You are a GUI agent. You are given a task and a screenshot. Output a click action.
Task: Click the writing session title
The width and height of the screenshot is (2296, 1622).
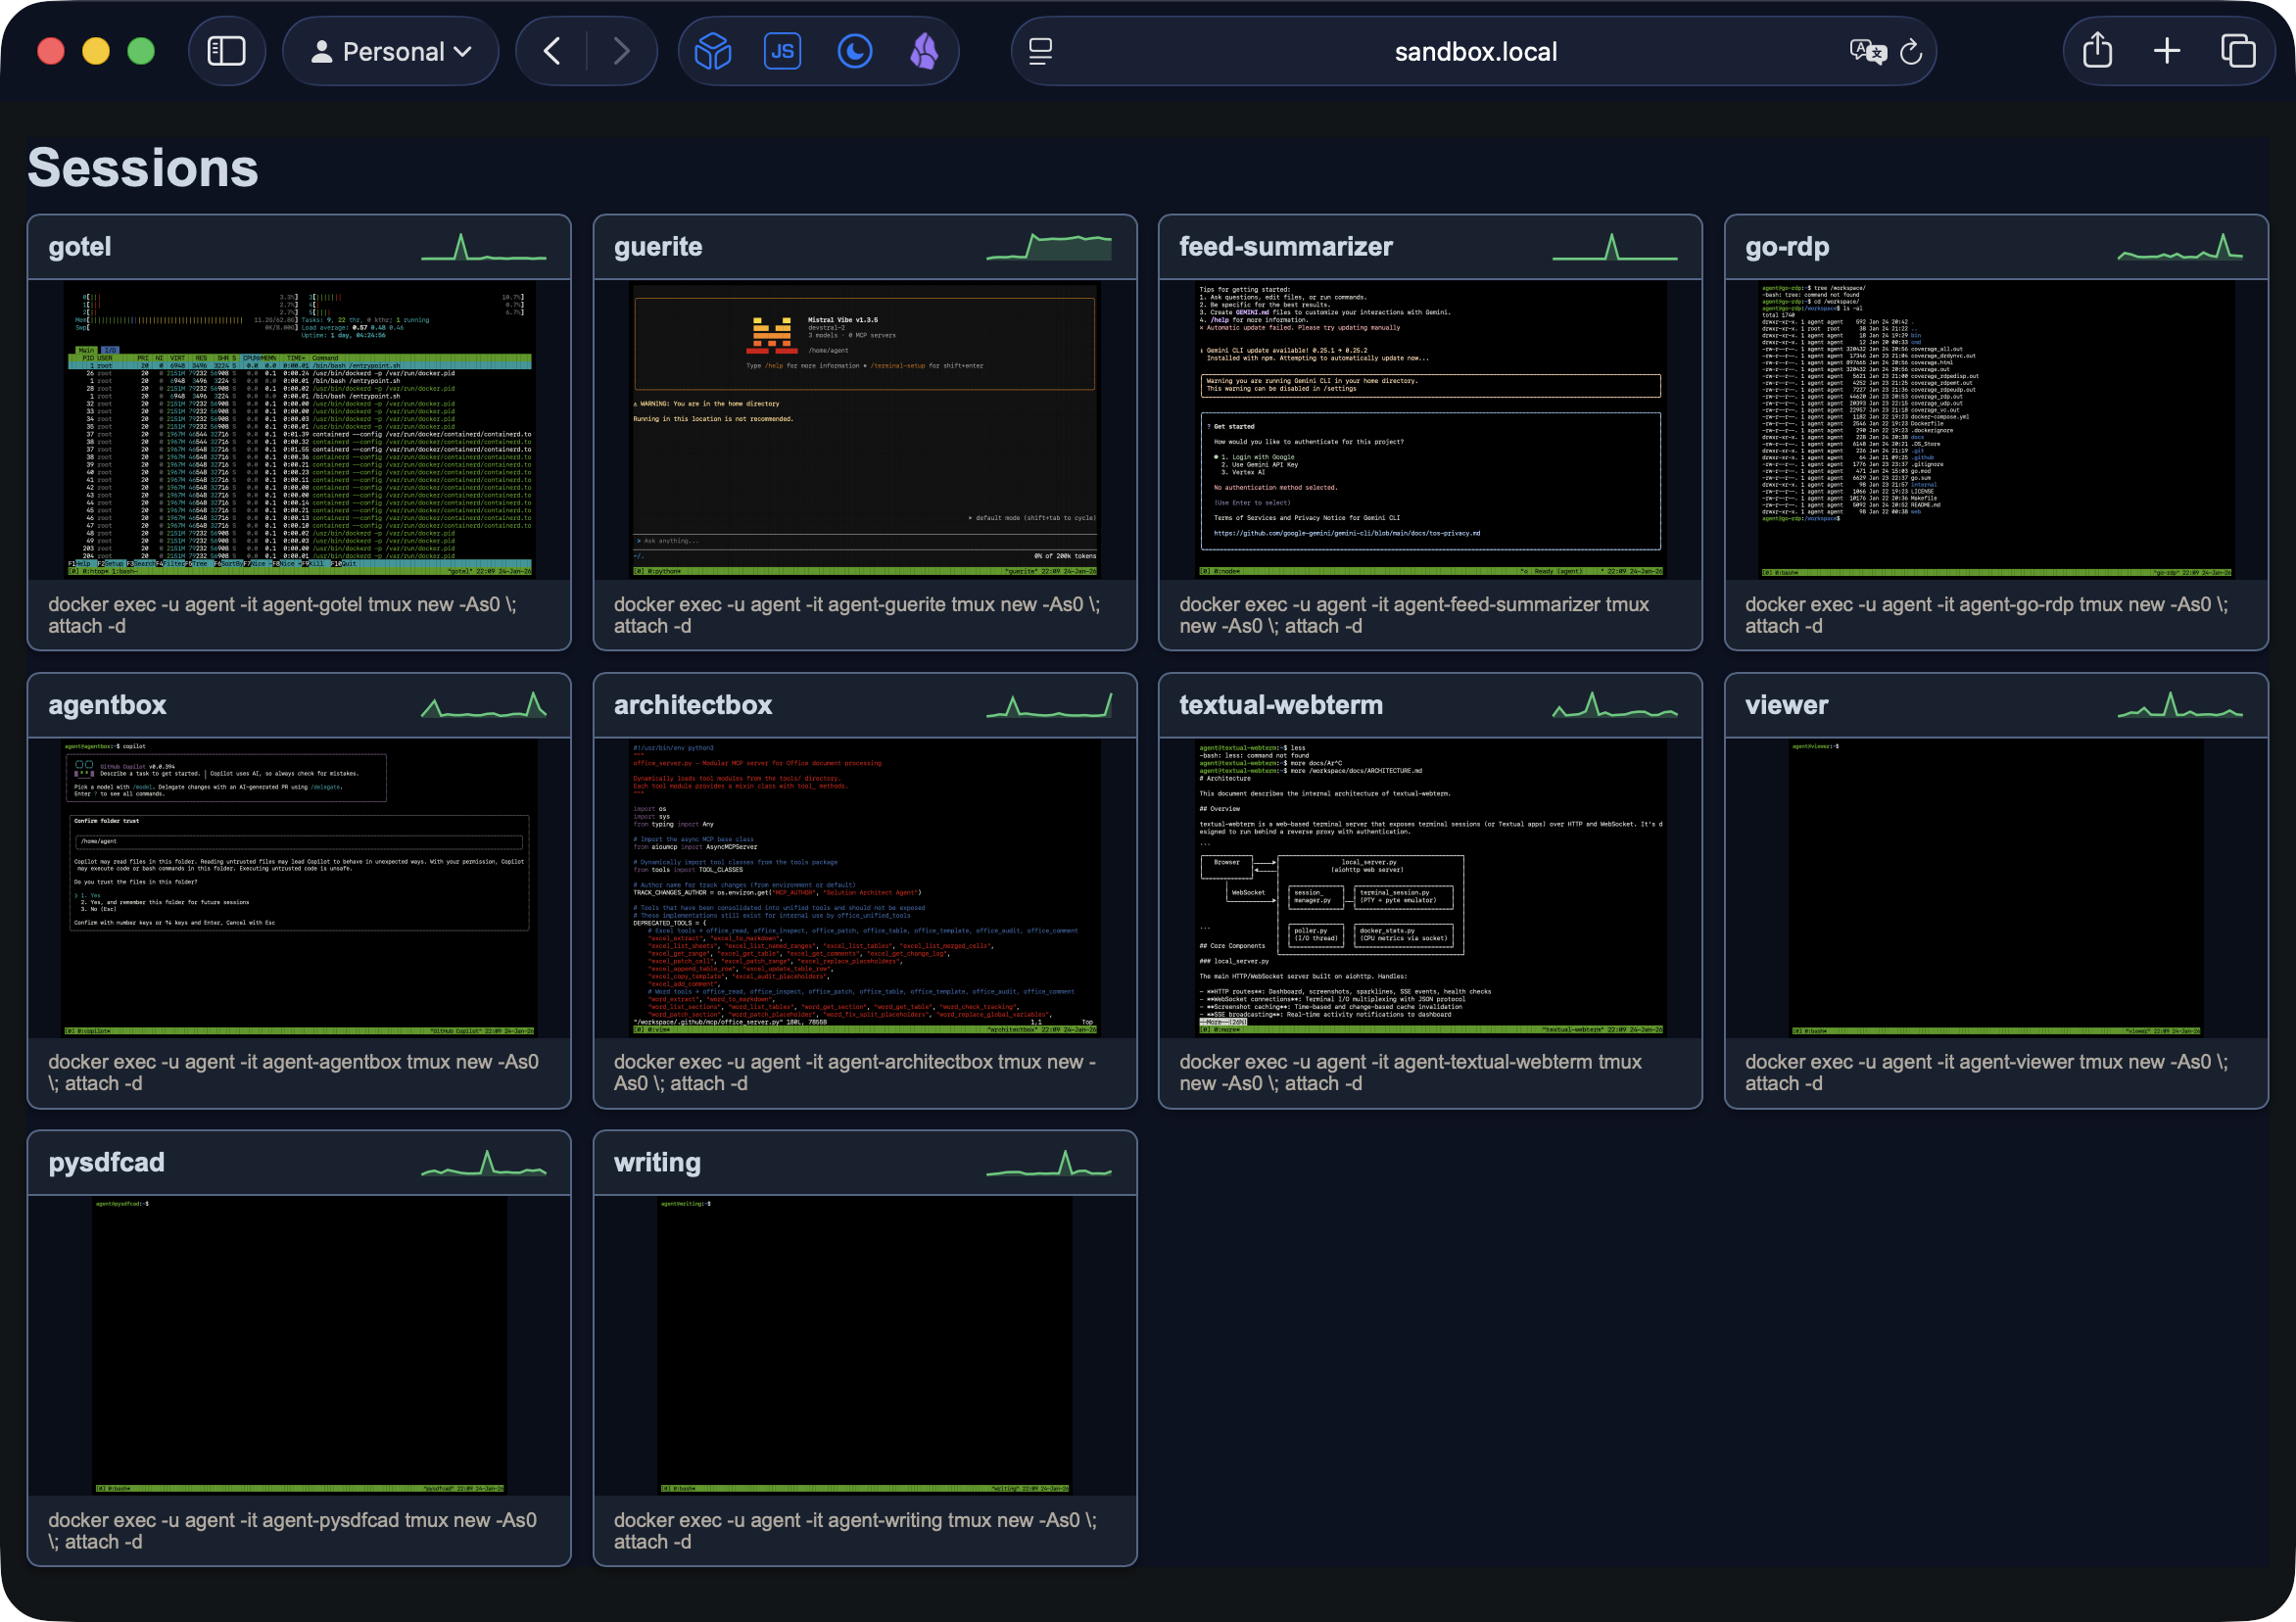[x=657, y=1162]
